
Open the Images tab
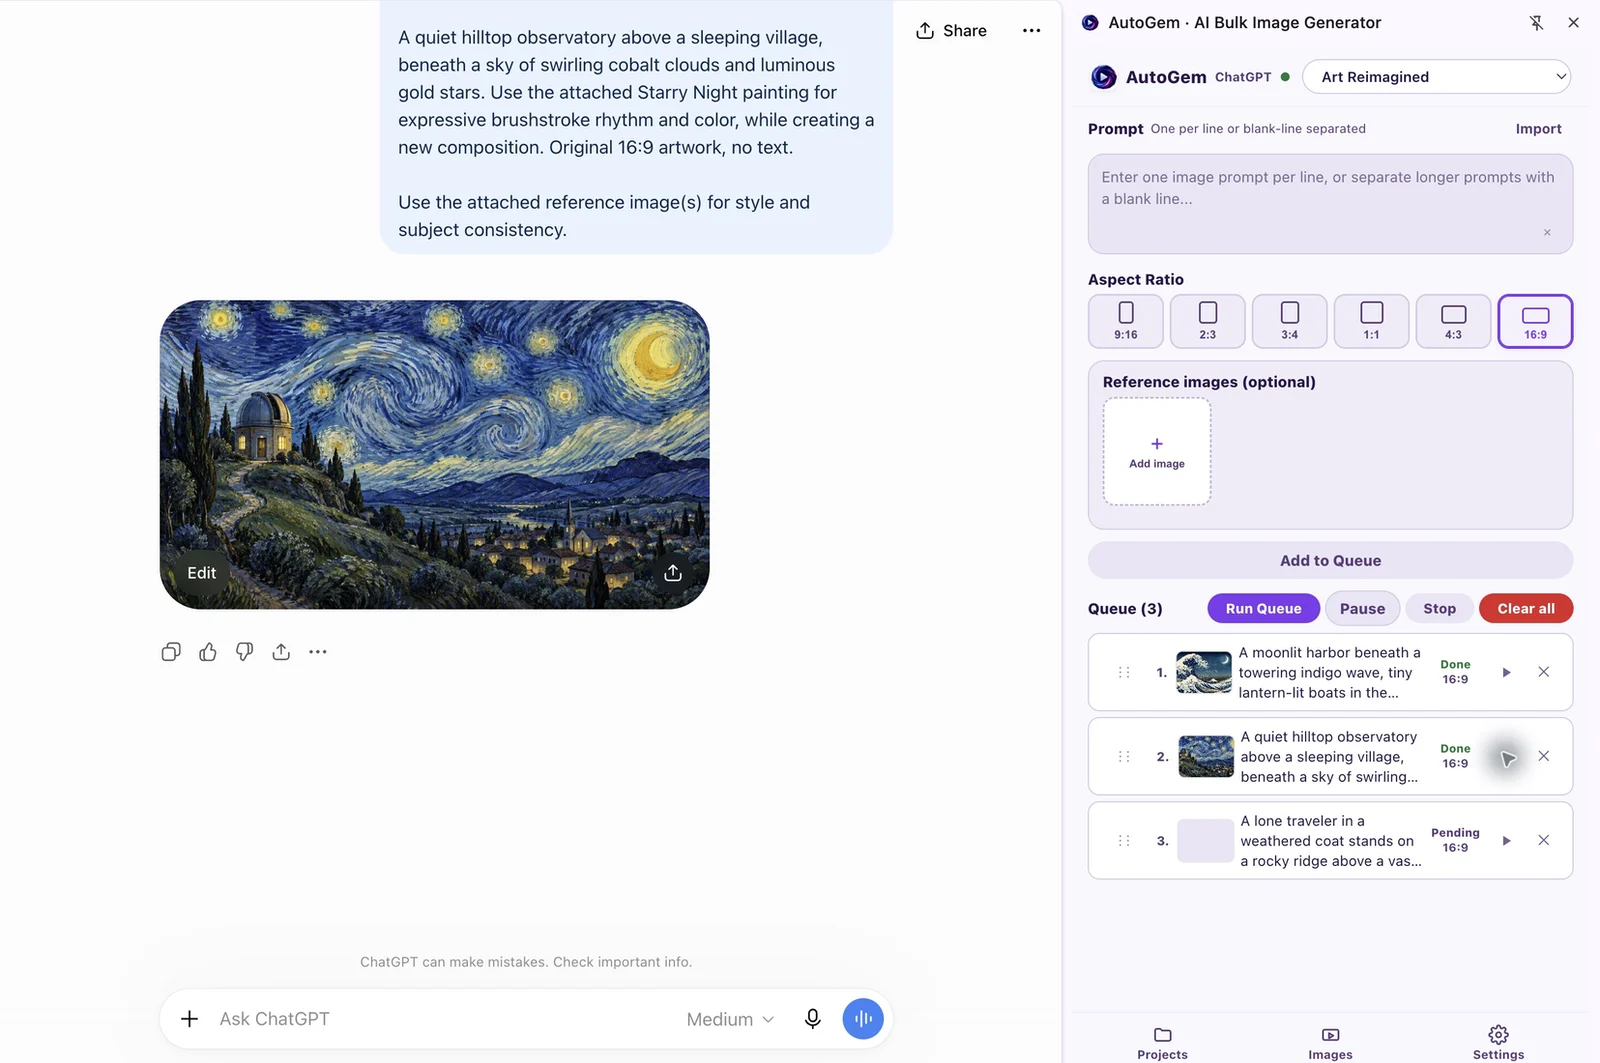1330,1043
